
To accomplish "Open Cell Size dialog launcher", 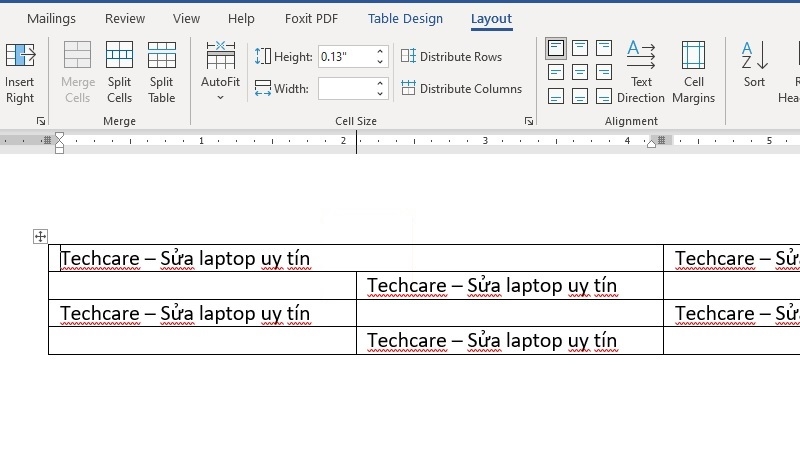I will (x=529, y=121).
